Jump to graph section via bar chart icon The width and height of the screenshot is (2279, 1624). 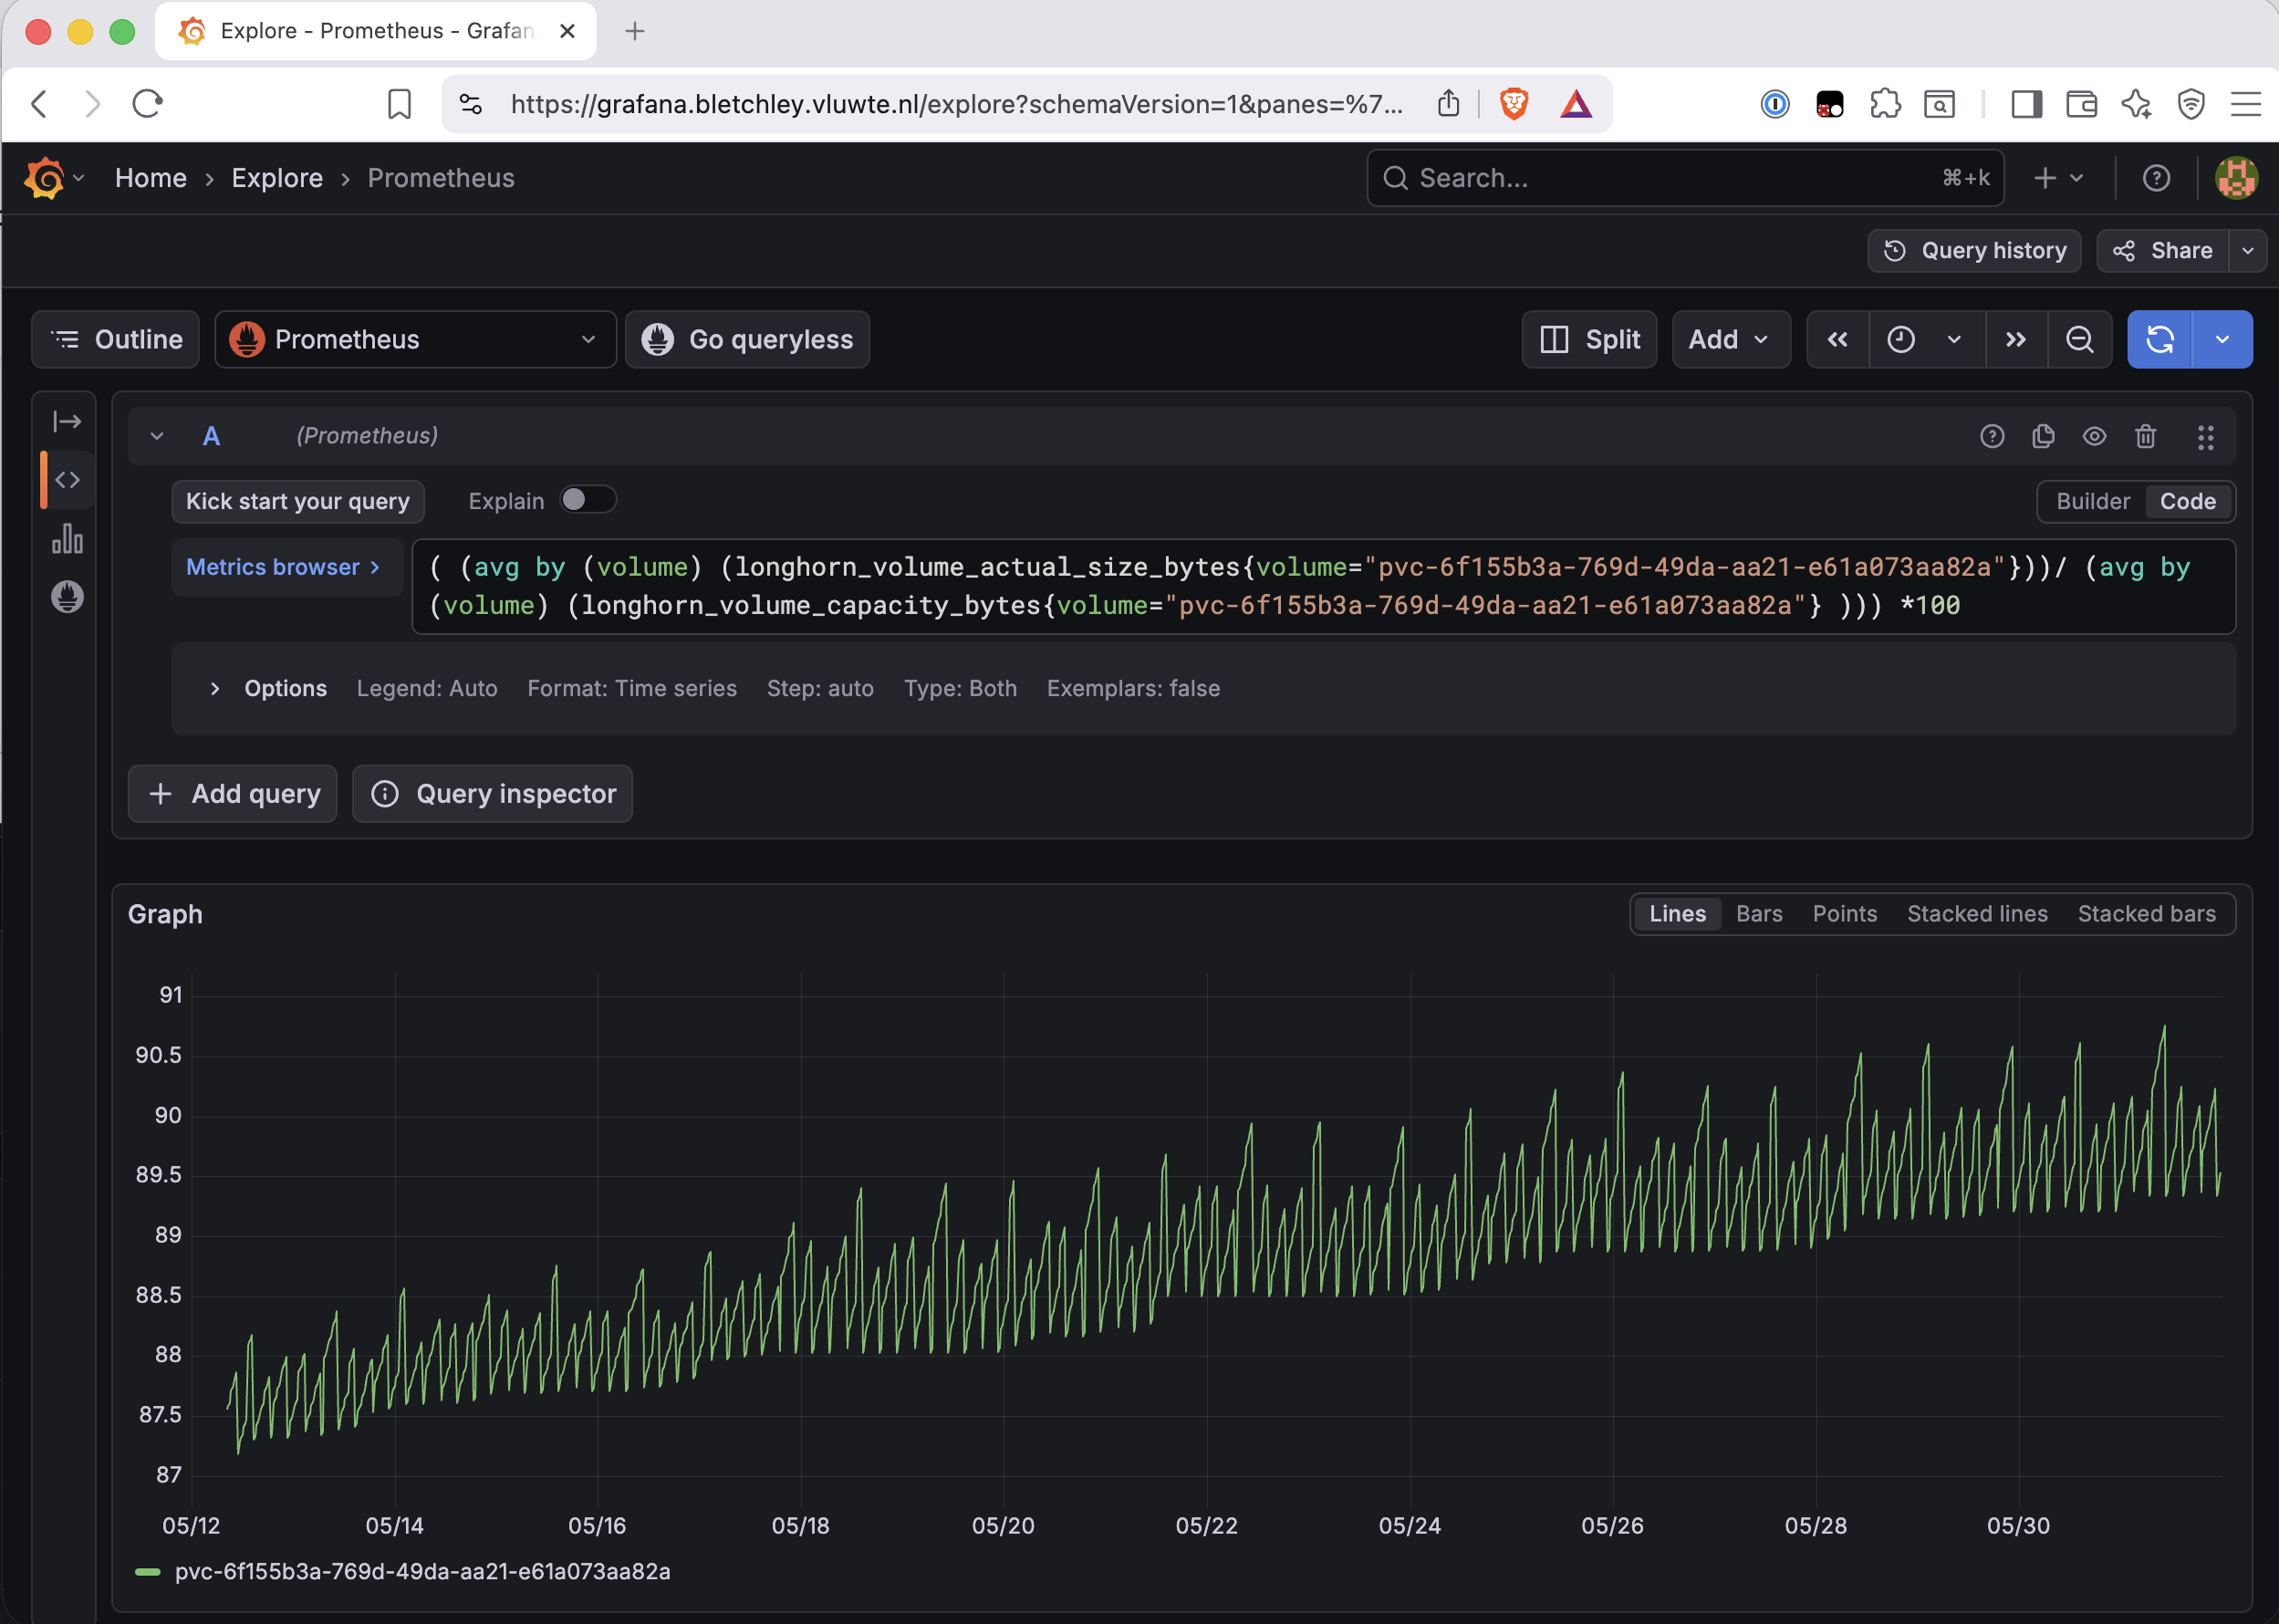[67, 539]
